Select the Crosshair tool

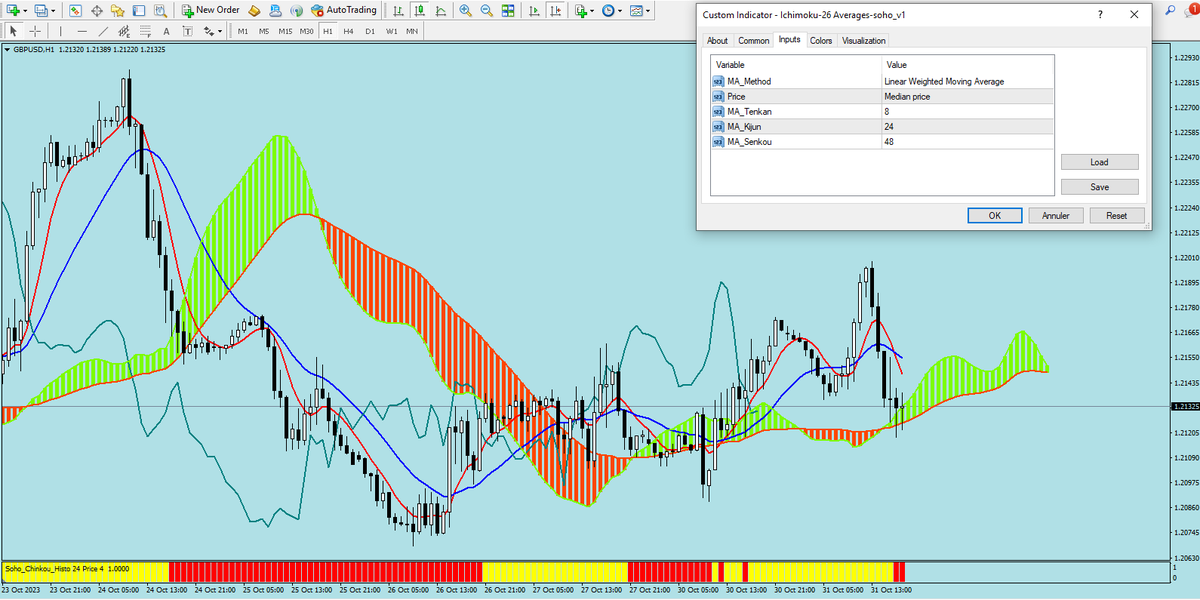click(35, 31)
